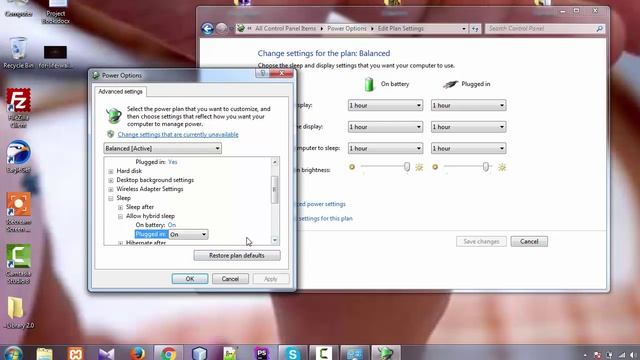Open Google Chrome from the taskbar
640x360 pixels.
coord(169,353)
